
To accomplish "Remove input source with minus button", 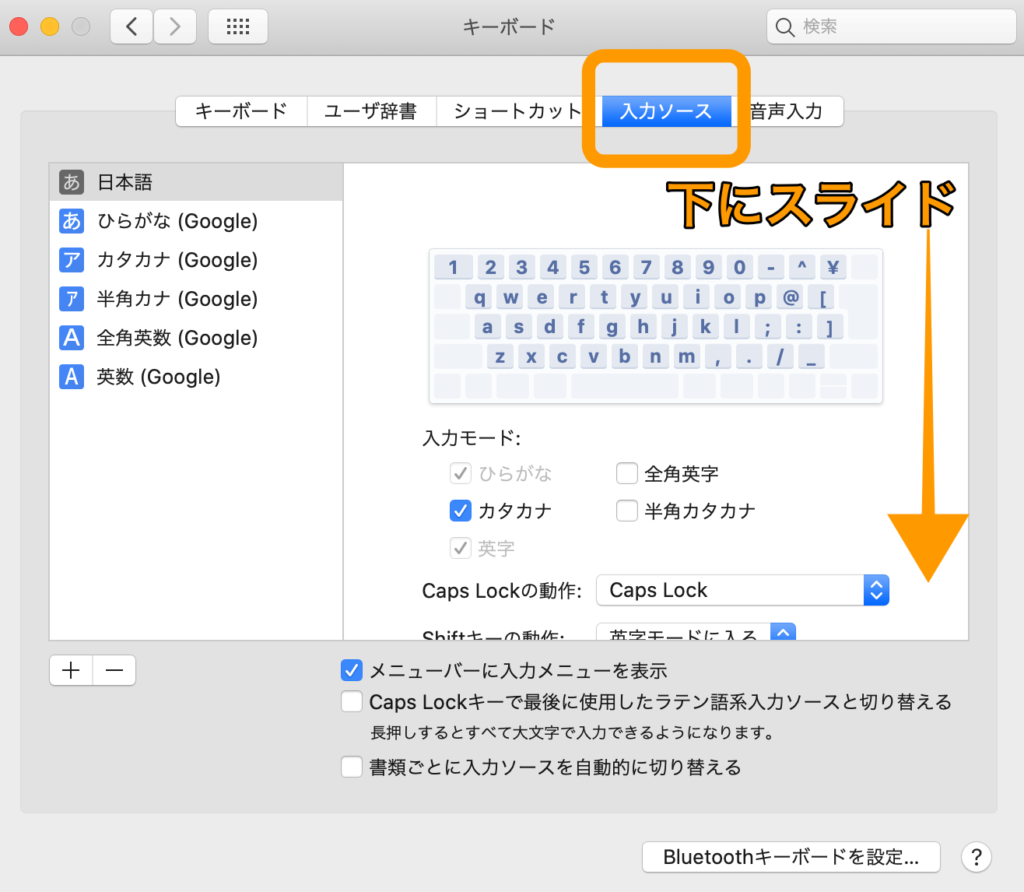I will 114,671.
